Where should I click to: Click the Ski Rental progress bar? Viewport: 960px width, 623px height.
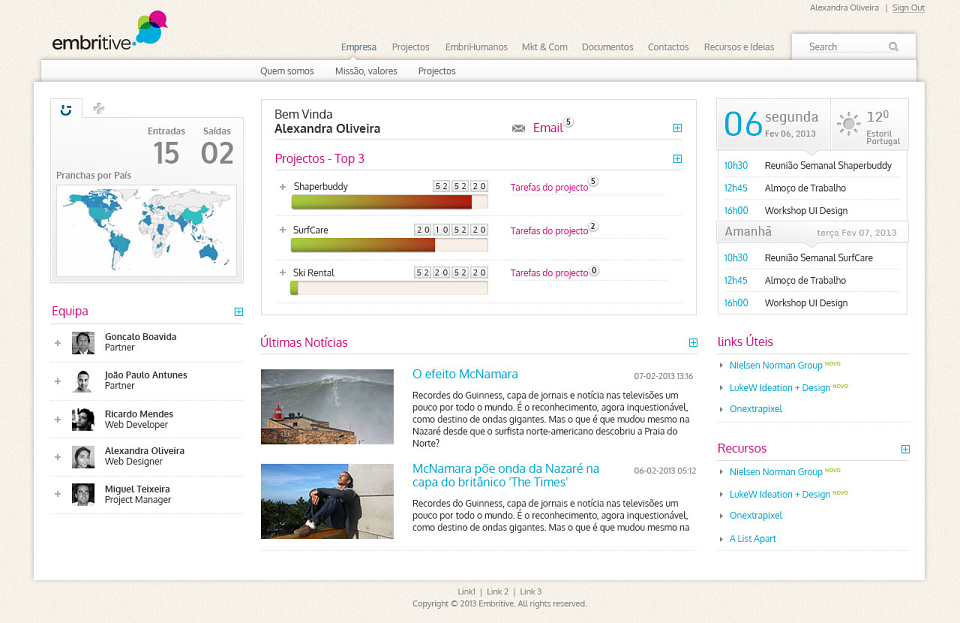pyautogui.click(x=389, y=288)
